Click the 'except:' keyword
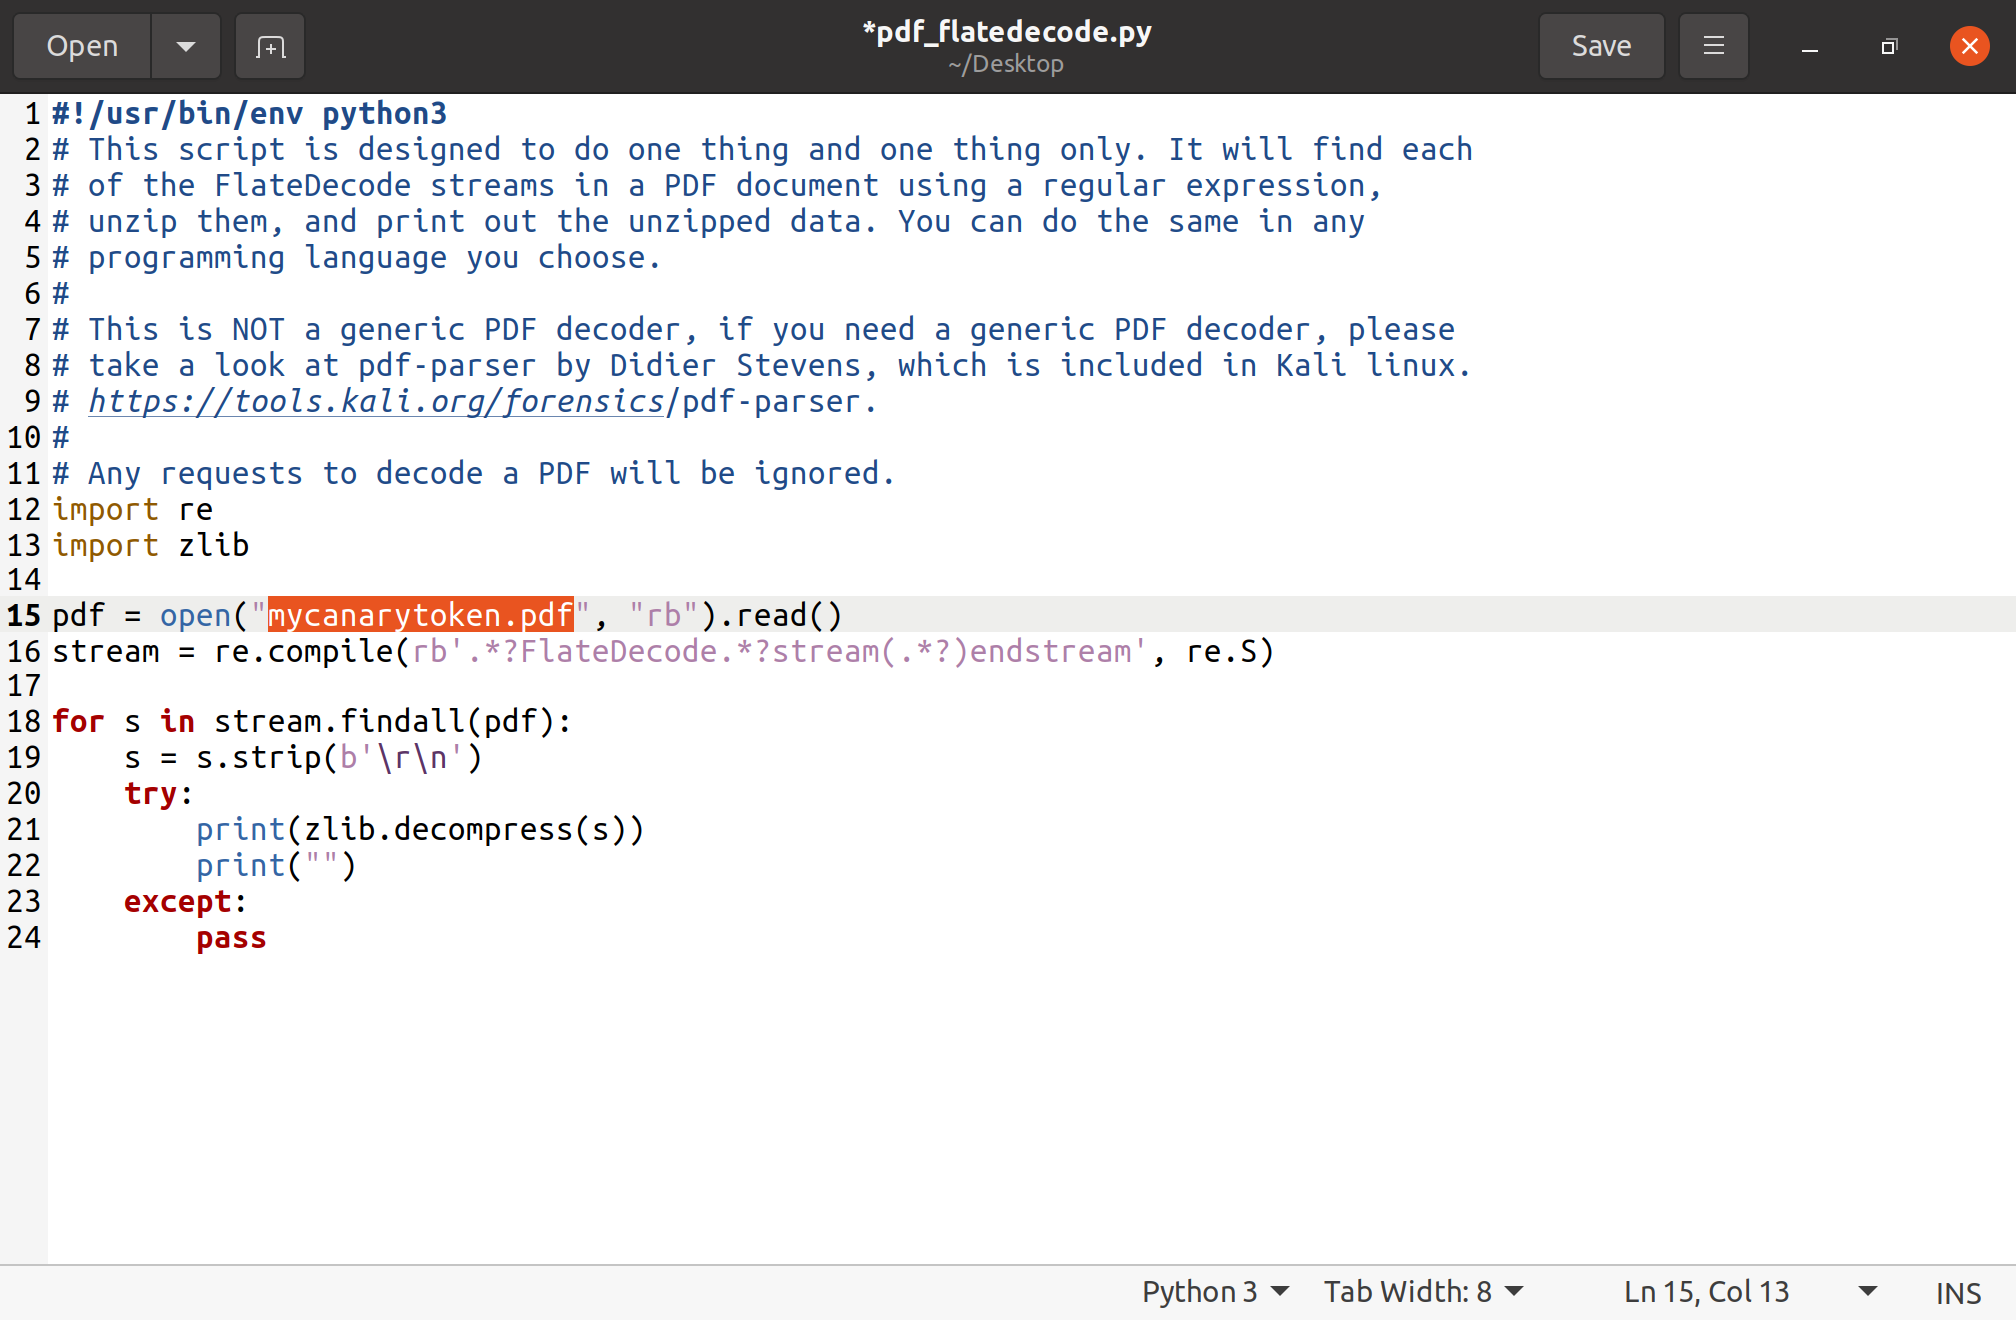 point(185,901)
